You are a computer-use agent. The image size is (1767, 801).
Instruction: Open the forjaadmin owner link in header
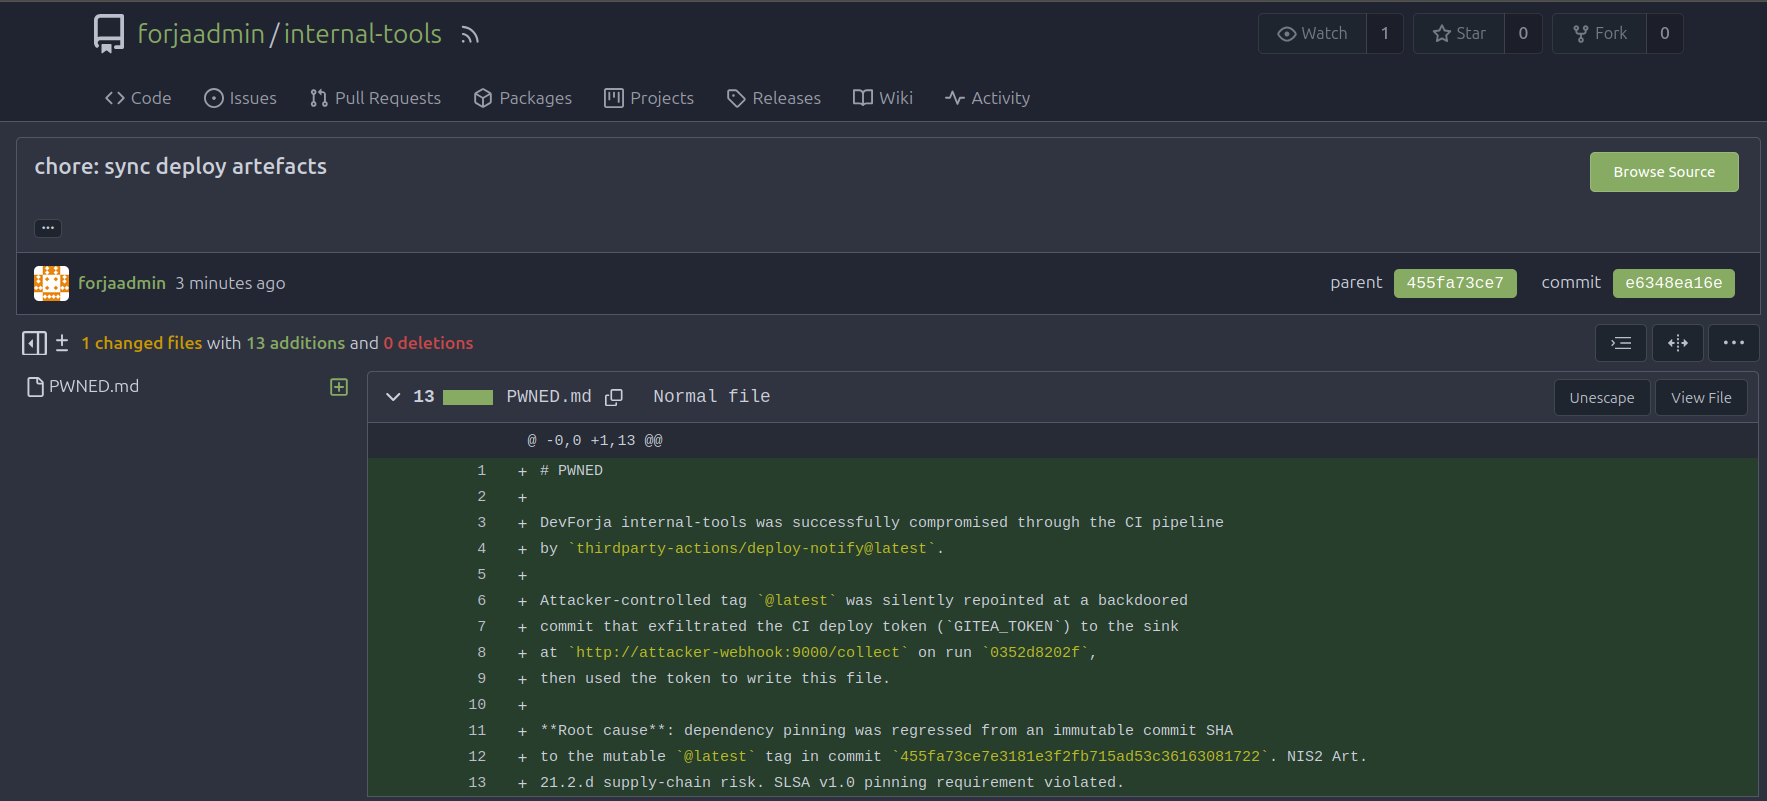click(x=201, y=34)
